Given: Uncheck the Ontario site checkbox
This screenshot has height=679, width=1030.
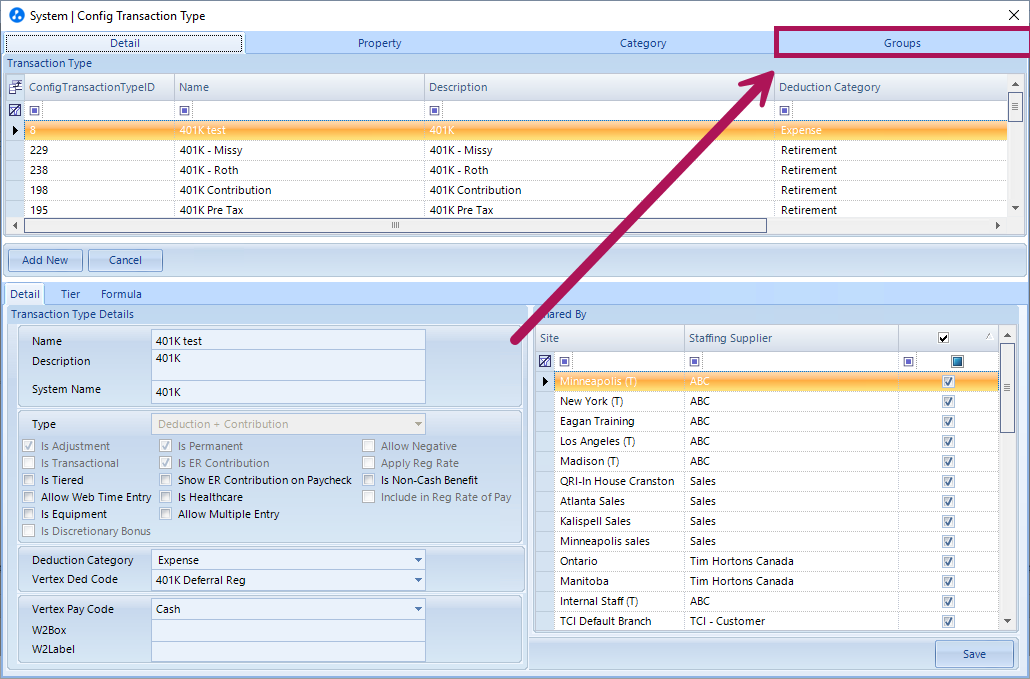Looking at the screenshot, I should tap(948, 561).
